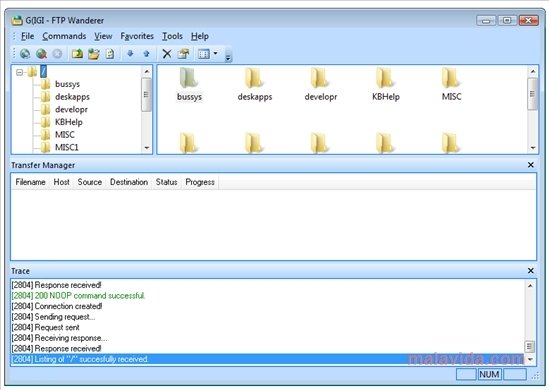This screenshot has height=390, width=549.
Task: Click the Status column header
Action: pyautogui.click(x=166, y=182)
